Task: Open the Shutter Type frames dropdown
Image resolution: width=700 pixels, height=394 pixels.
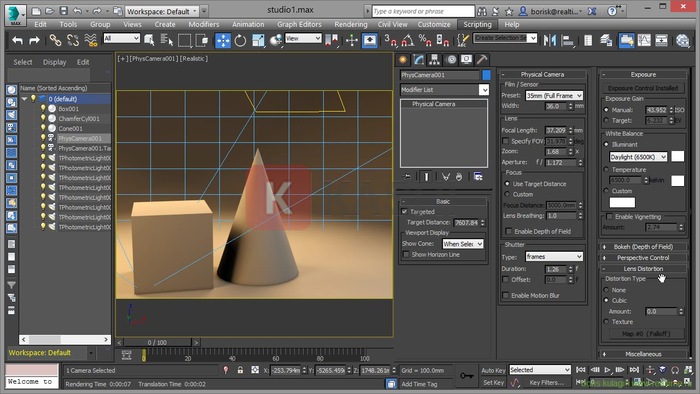Action: pos(554,257)
